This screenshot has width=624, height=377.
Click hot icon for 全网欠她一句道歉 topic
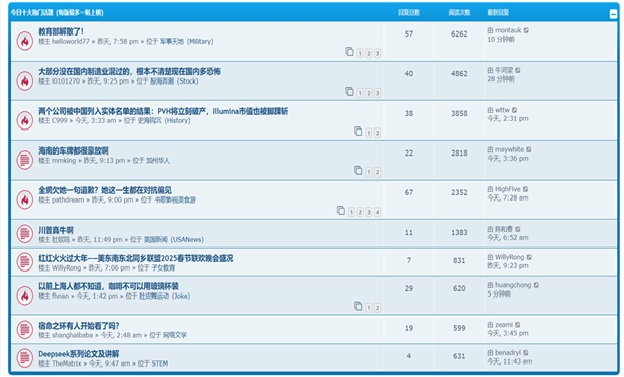coord(25,199)
